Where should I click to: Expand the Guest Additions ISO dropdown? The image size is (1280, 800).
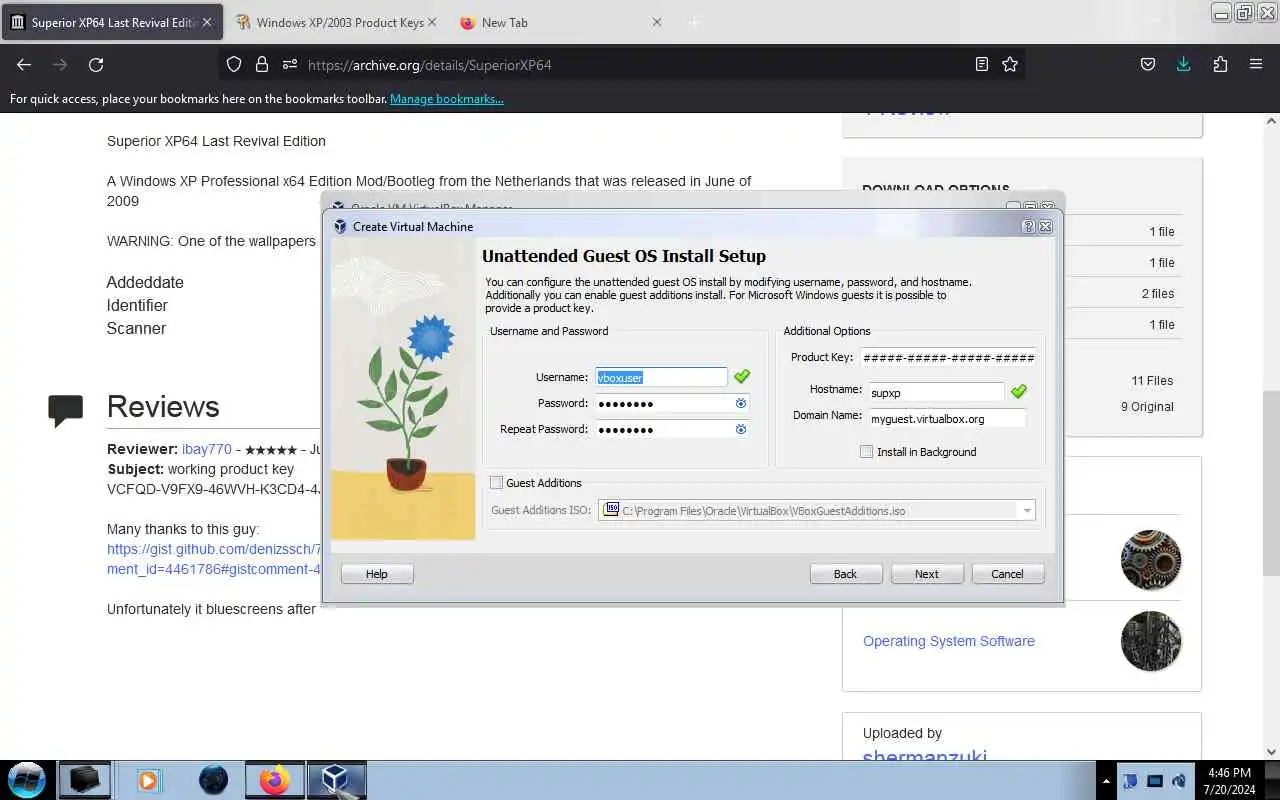(x=1026, y=511)
